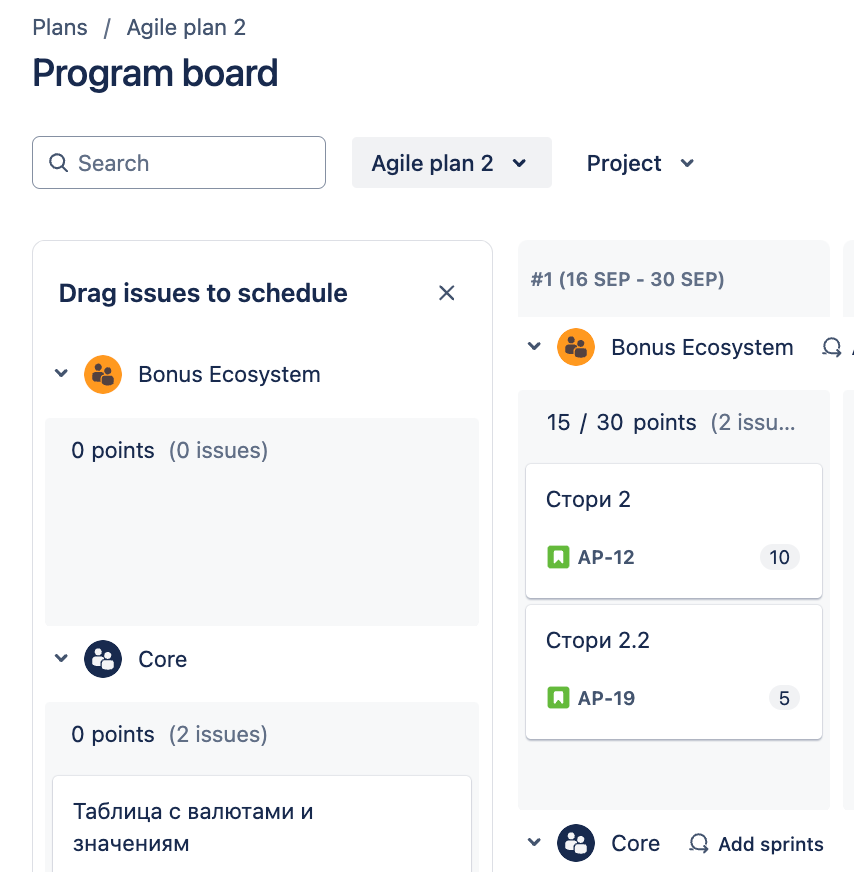
Task: Click Add sprints for the Core team
Action: pyautogui.click(x=757, y=844)
